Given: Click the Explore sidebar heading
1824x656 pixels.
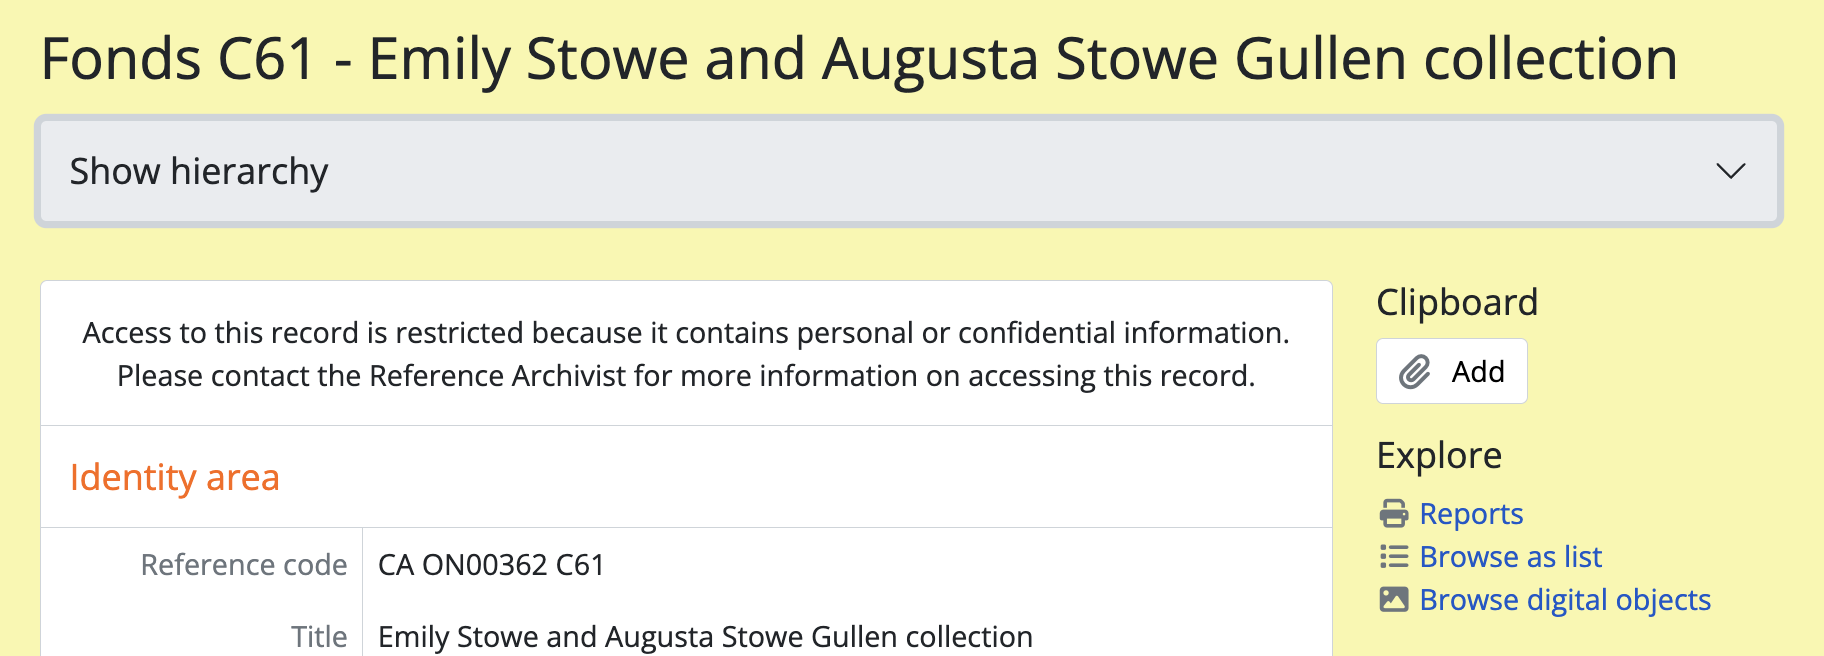Looking at the screenshot, I should coord(1438,456).
